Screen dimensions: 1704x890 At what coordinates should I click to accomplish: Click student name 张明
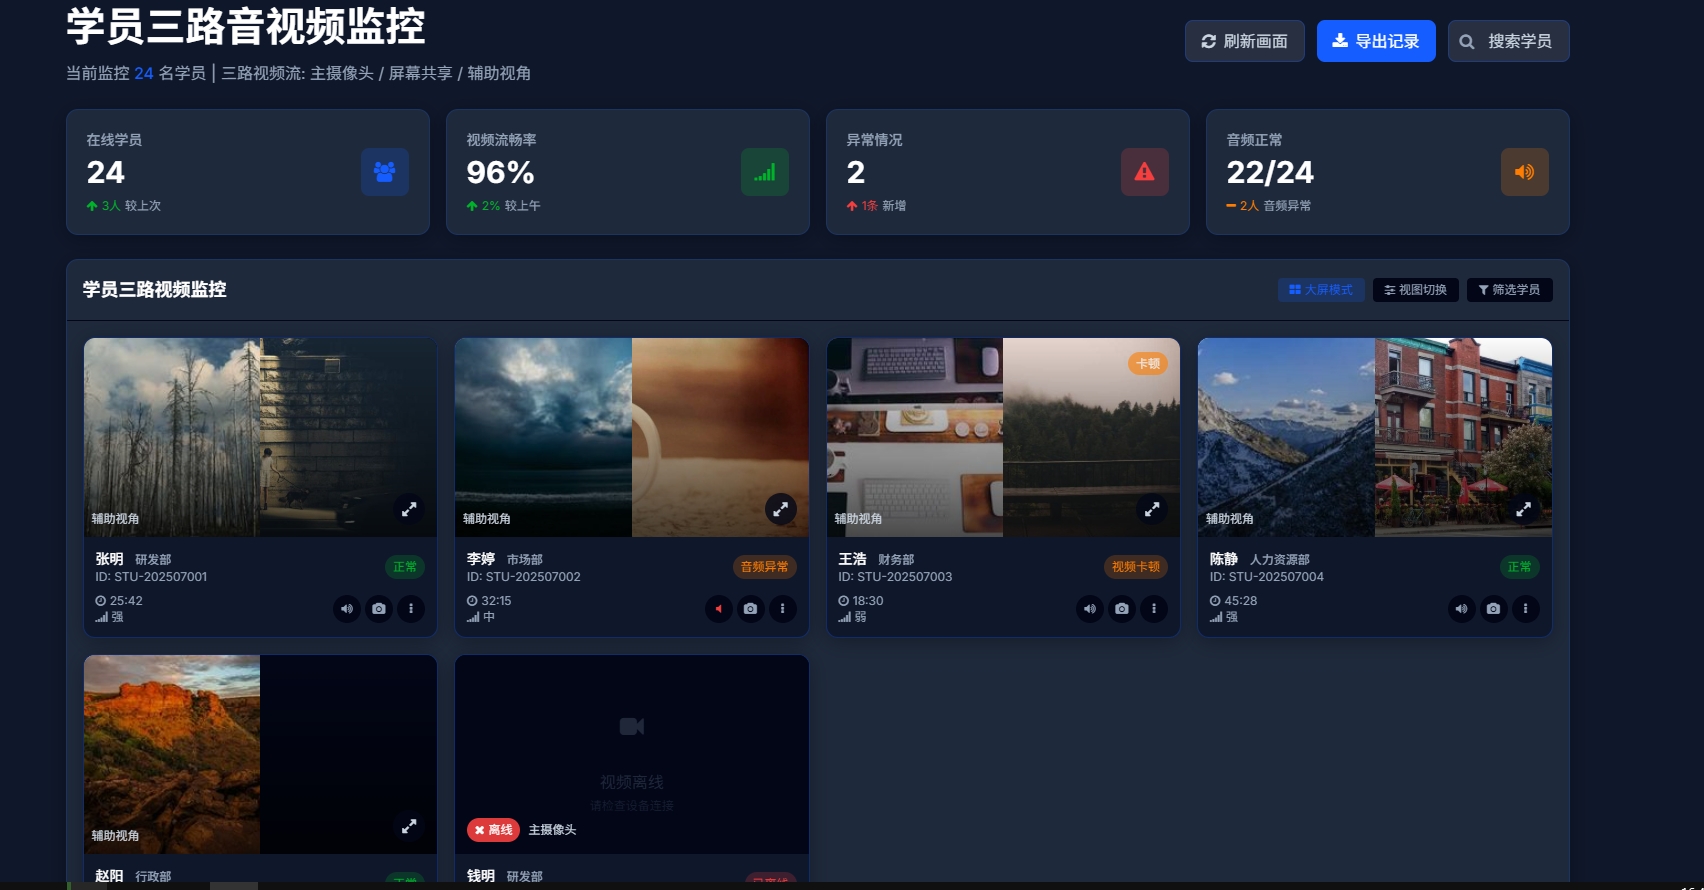click(109, 559)
